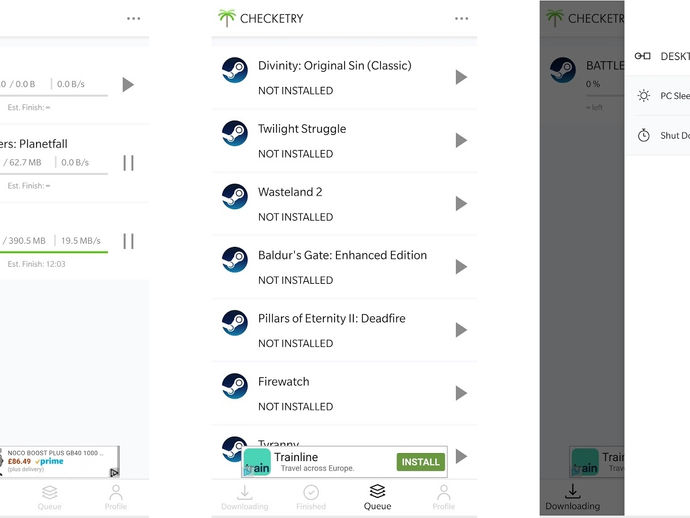
Task: Click Steam icon beside Firewatch
Action: (x=235, y=386)
